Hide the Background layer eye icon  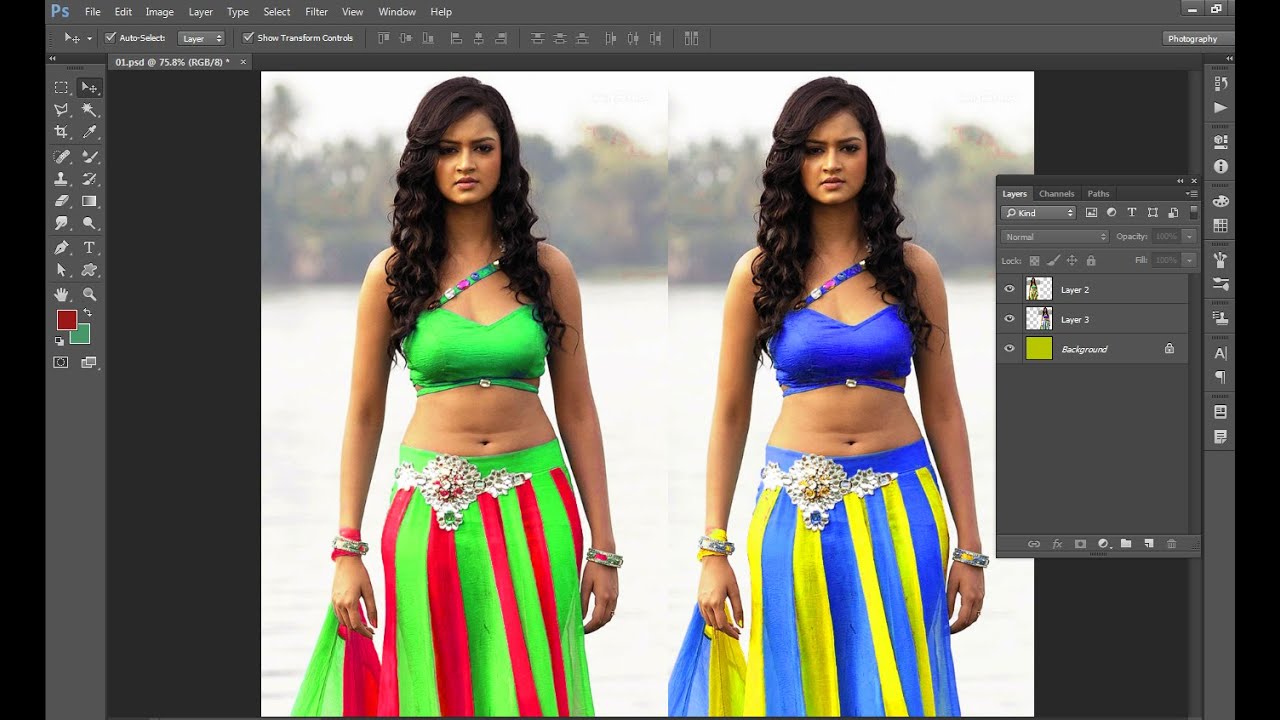[x=1009, y=349]
